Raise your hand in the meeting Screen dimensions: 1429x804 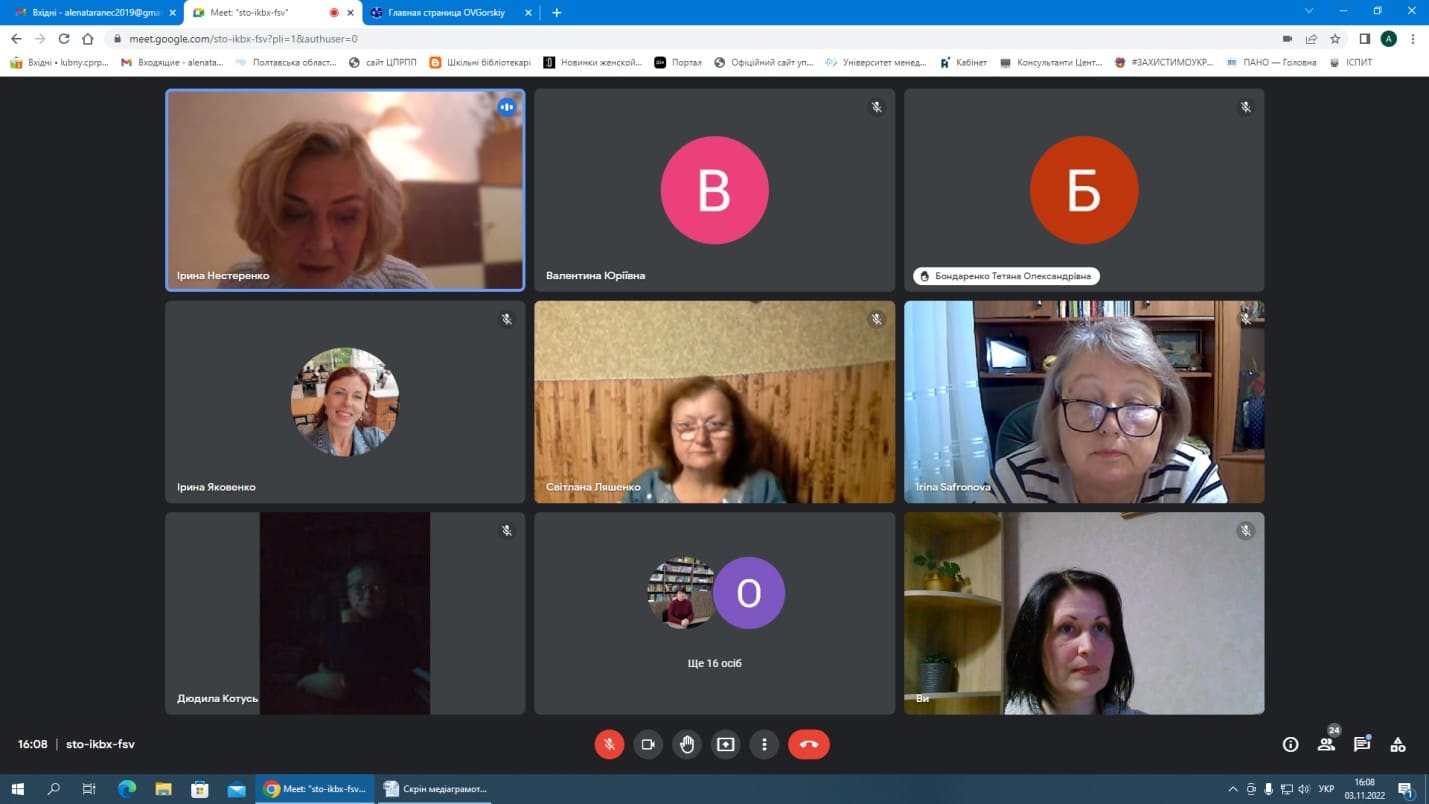click(687, 744)
